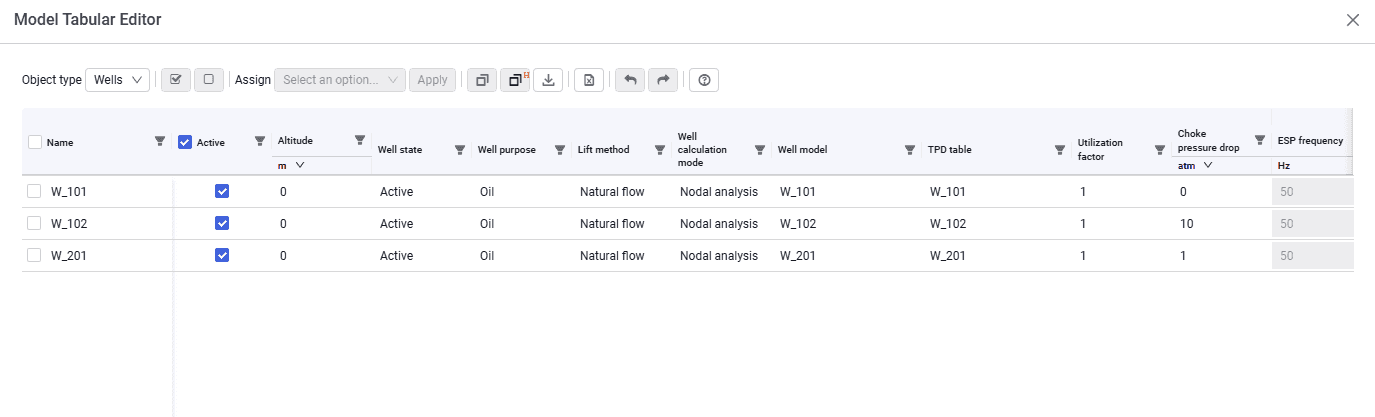The height and width of the screenshot is (417, 1375).
Task: Click the Well state cell of W_101
Action: [x=422, y=191]
